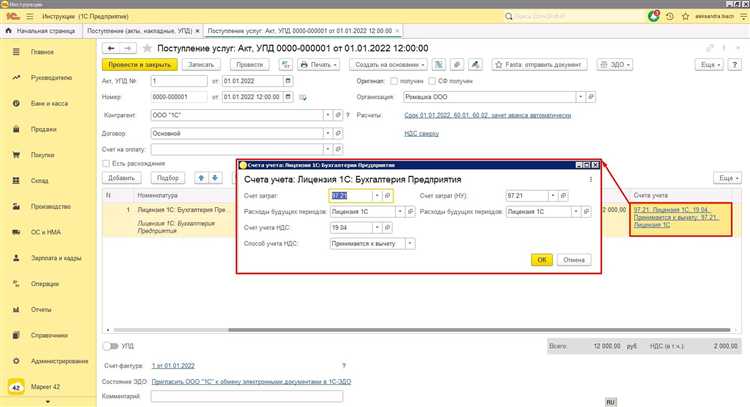Click Провести и закрыть button

(140, 65)
